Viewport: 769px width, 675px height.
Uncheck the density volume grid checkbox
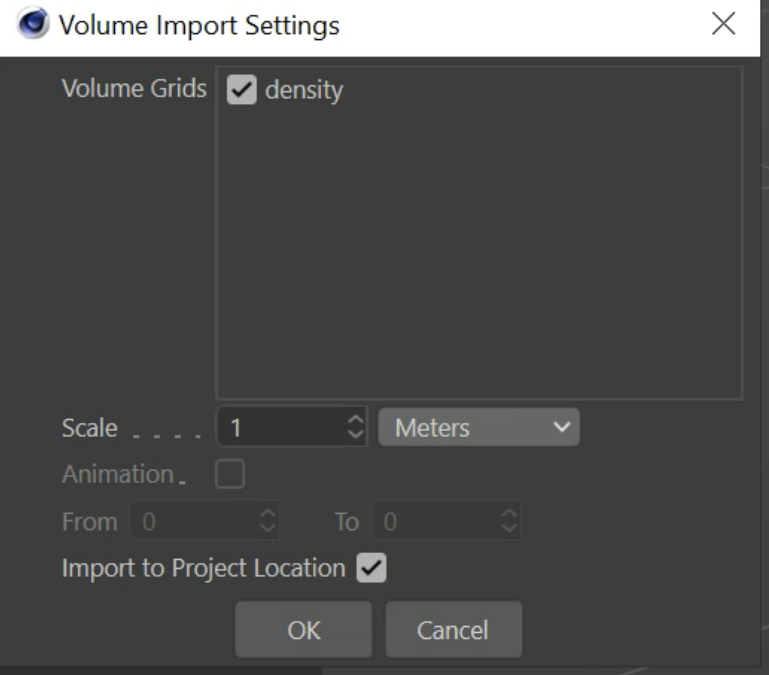point(241,90)
